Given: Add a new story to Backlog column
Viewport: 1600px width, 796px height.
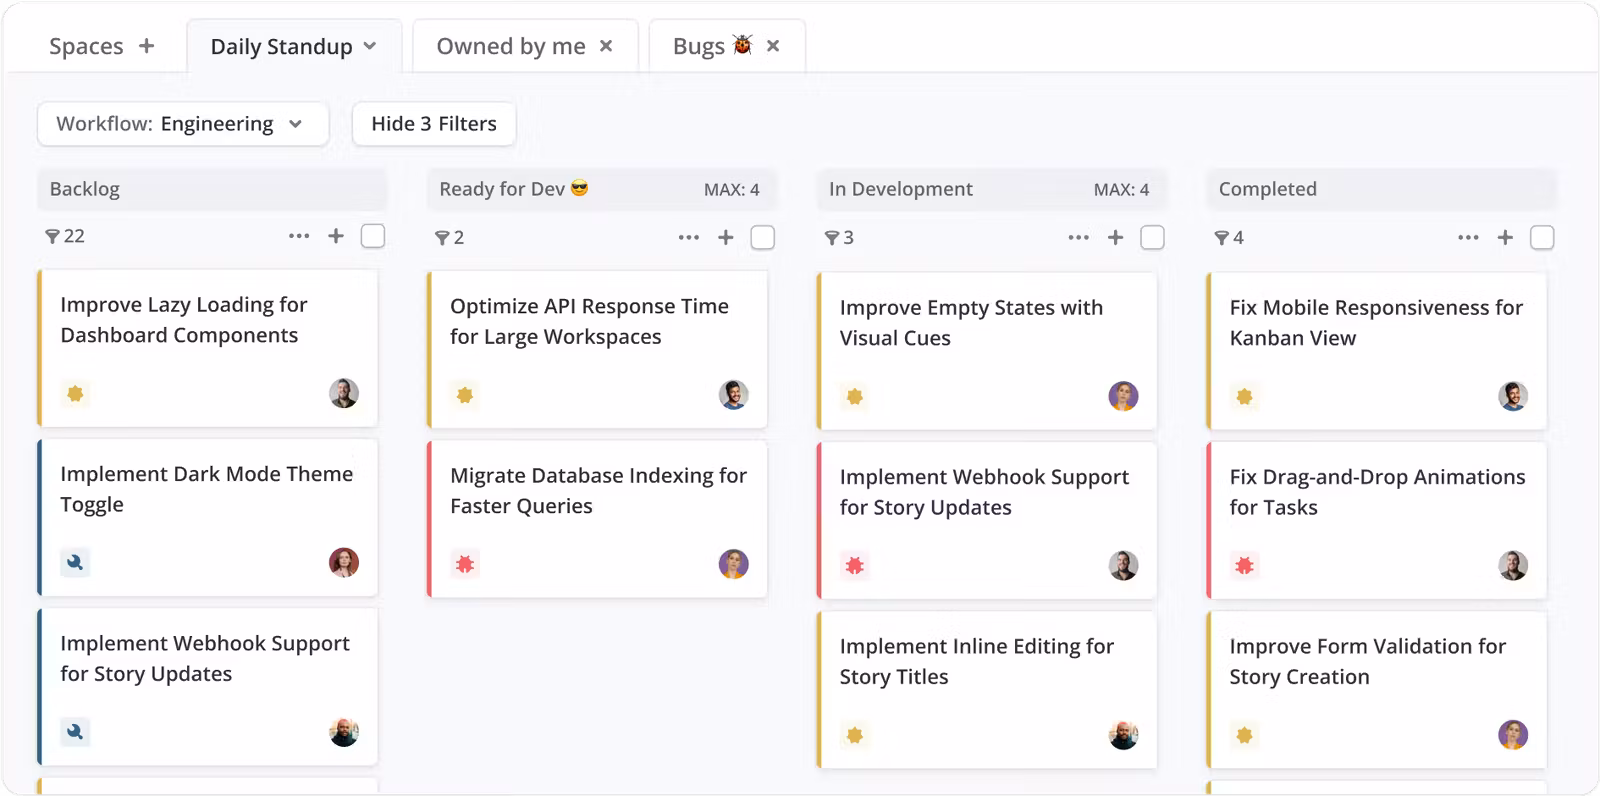Looking at the screenshot, I should click(336, 236).
